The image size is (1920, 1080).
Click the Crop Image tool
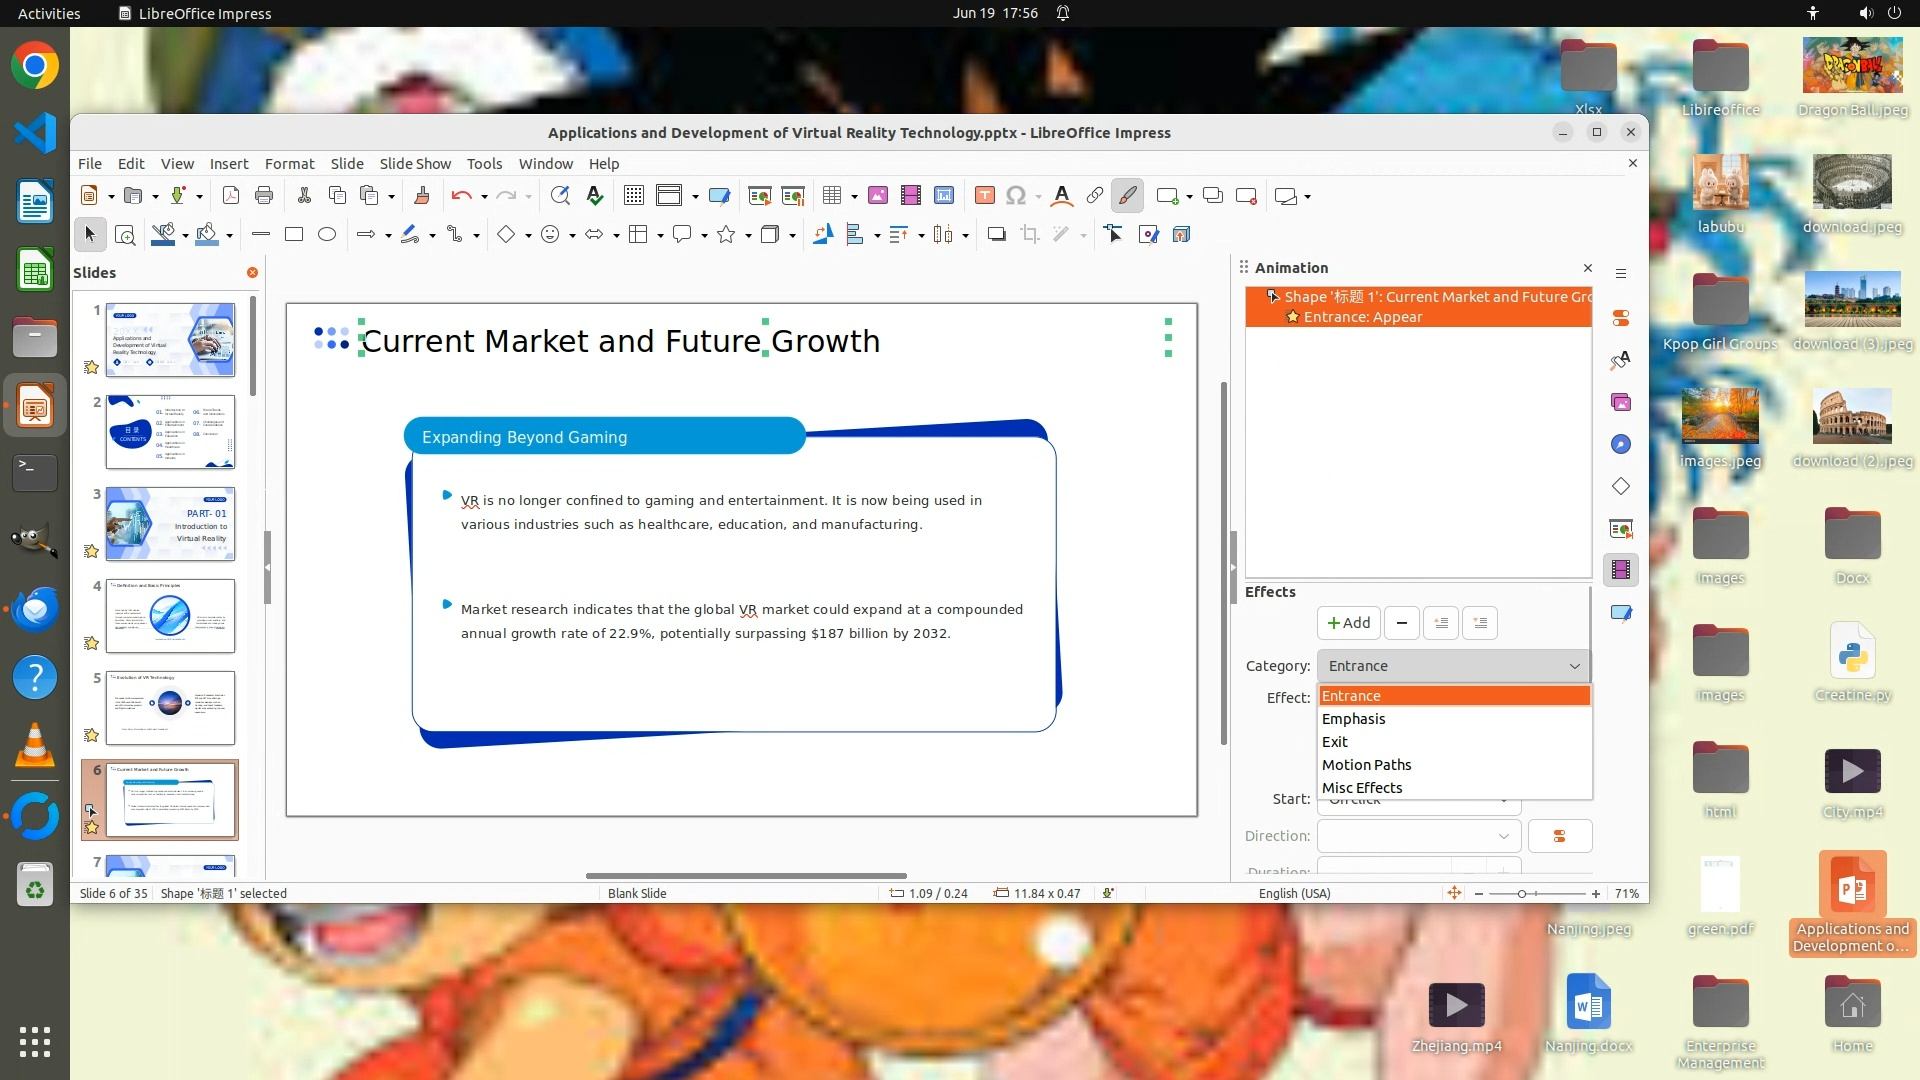[x=1029, y=234]
